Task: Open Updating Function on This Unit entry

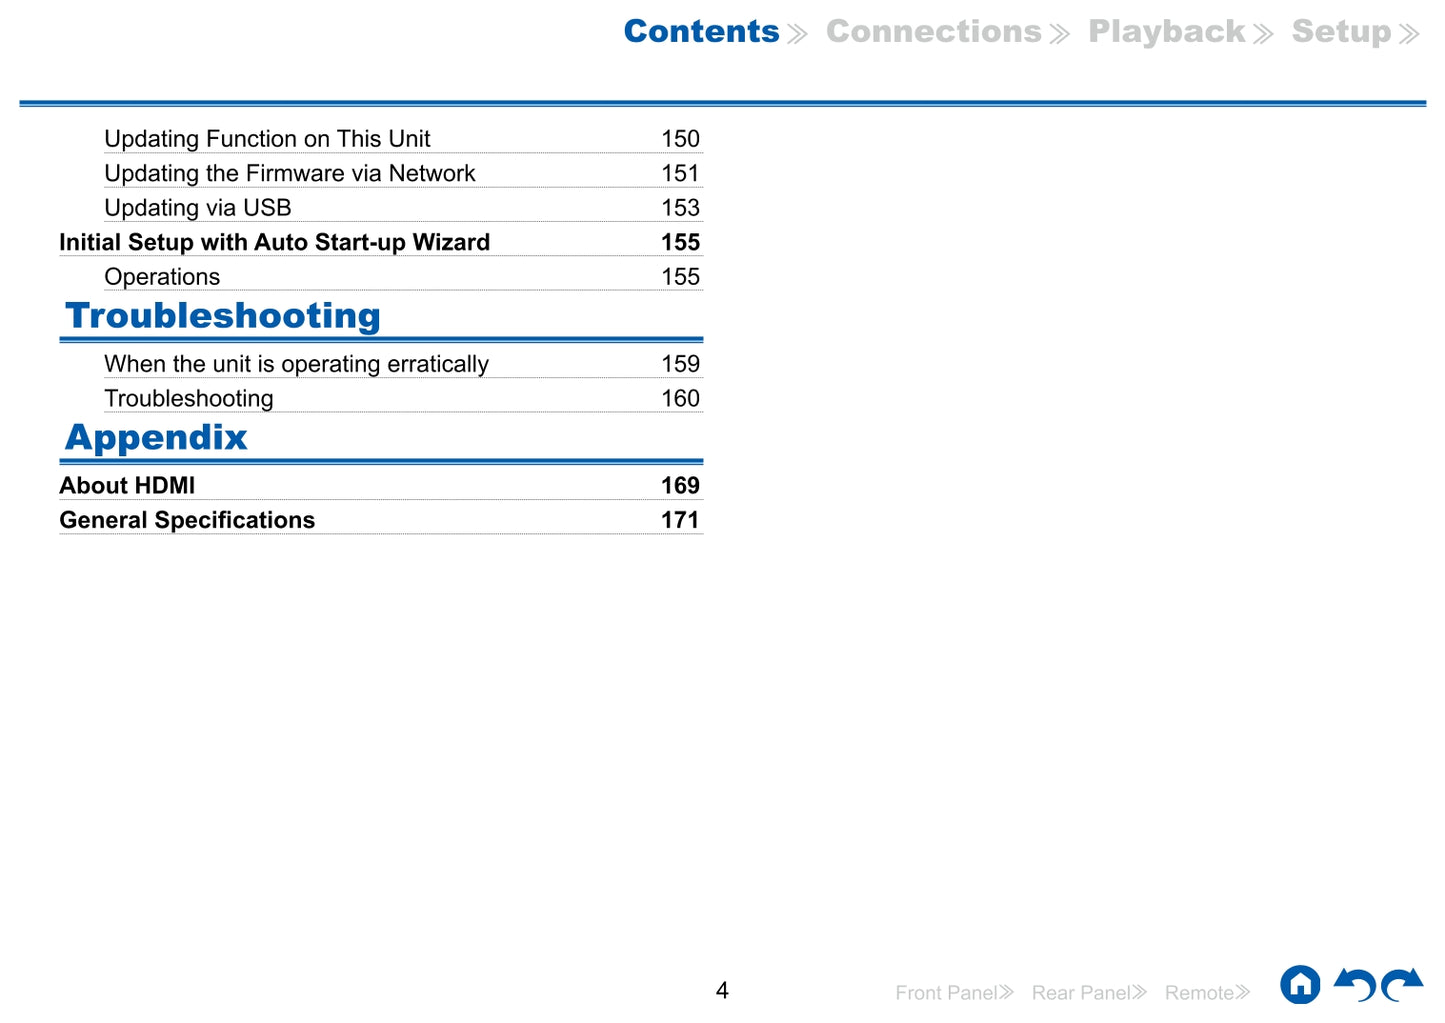Action: 267,139
